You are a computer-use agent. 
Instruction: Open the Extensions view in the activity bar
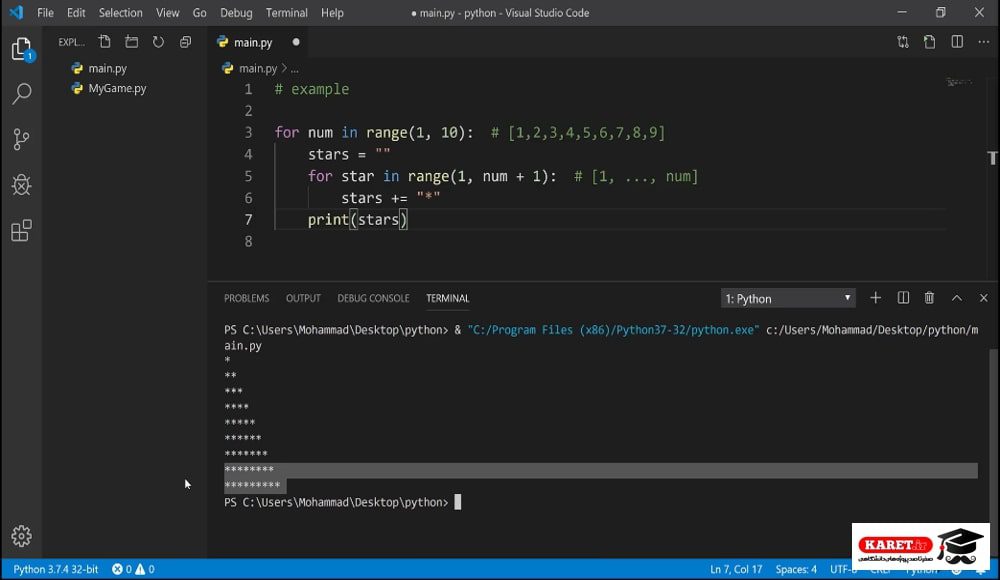click(21, 230)
